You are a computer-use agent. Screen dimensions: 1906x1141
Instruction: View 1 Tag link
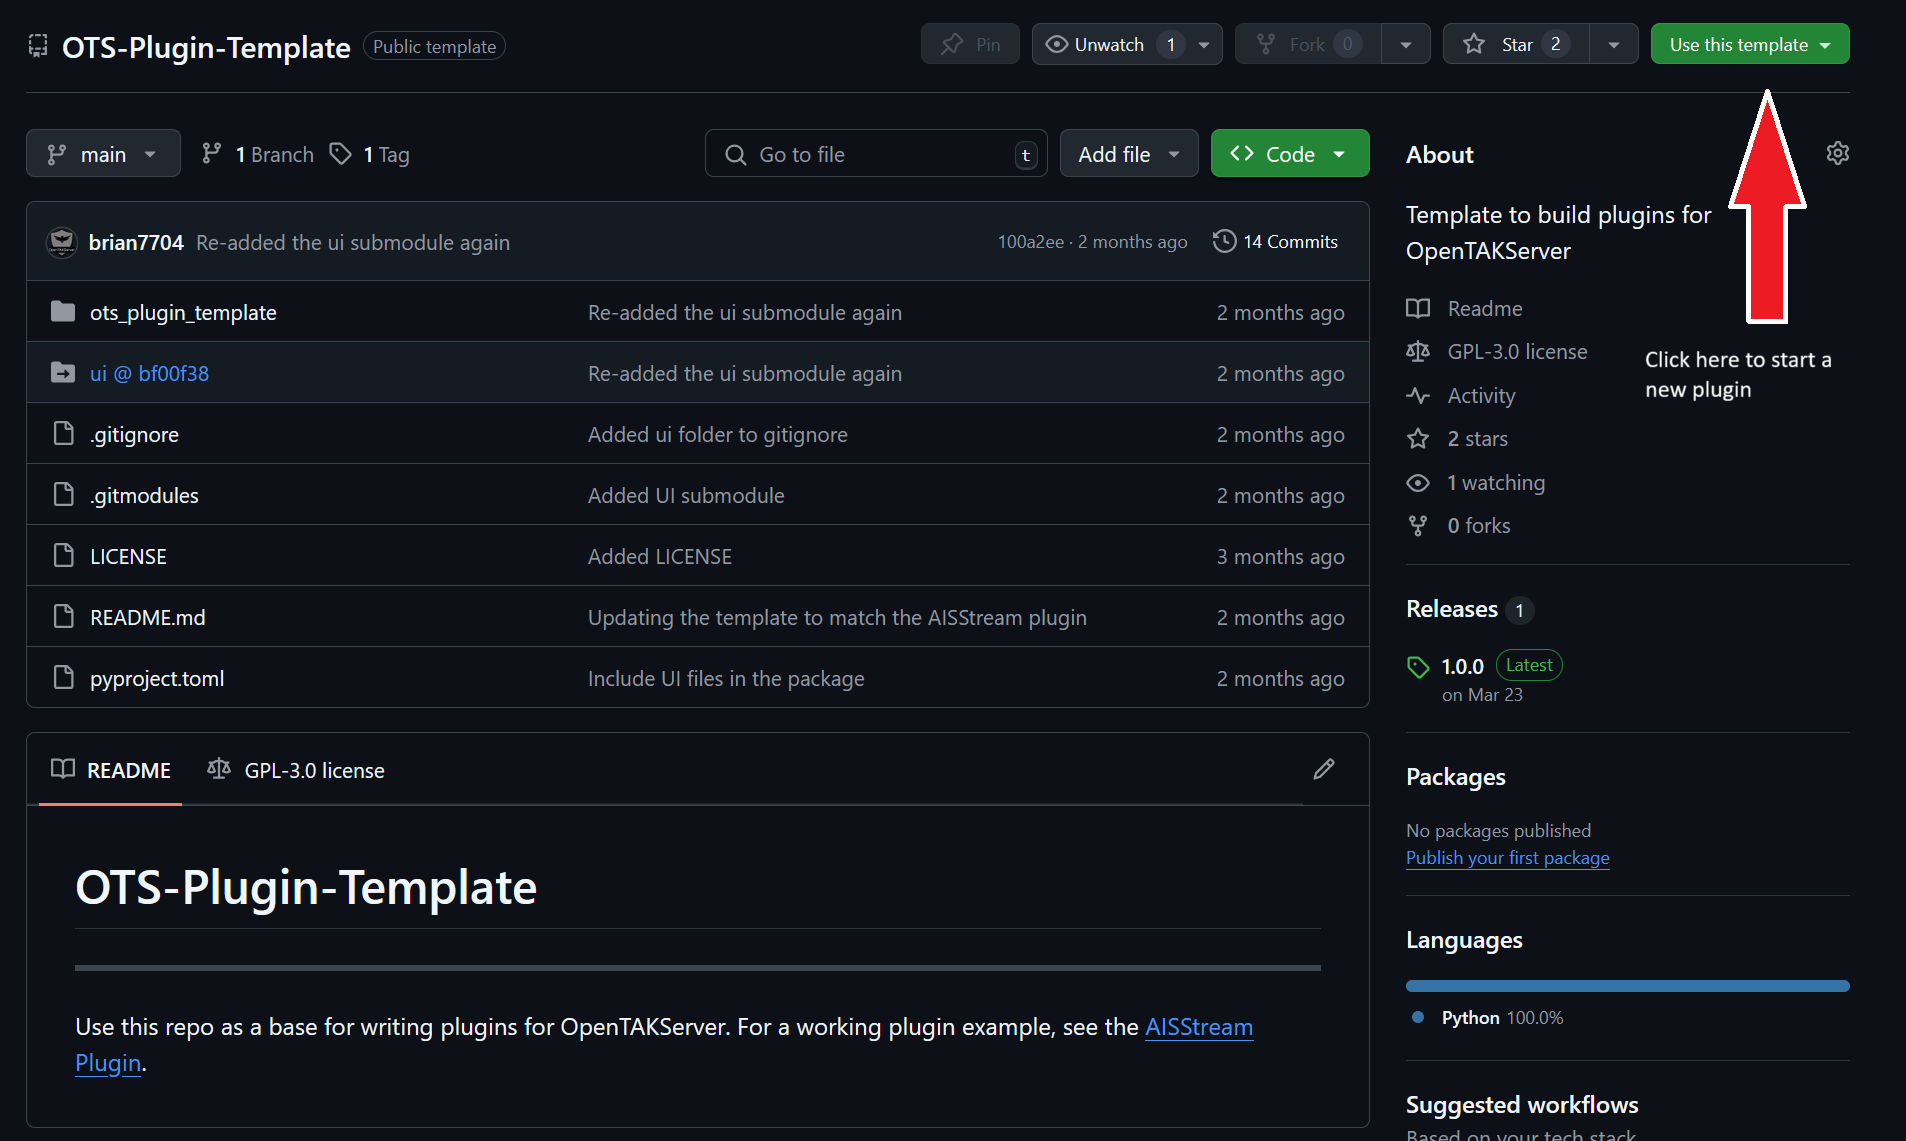pyautogui.click(x=370, y=154)
